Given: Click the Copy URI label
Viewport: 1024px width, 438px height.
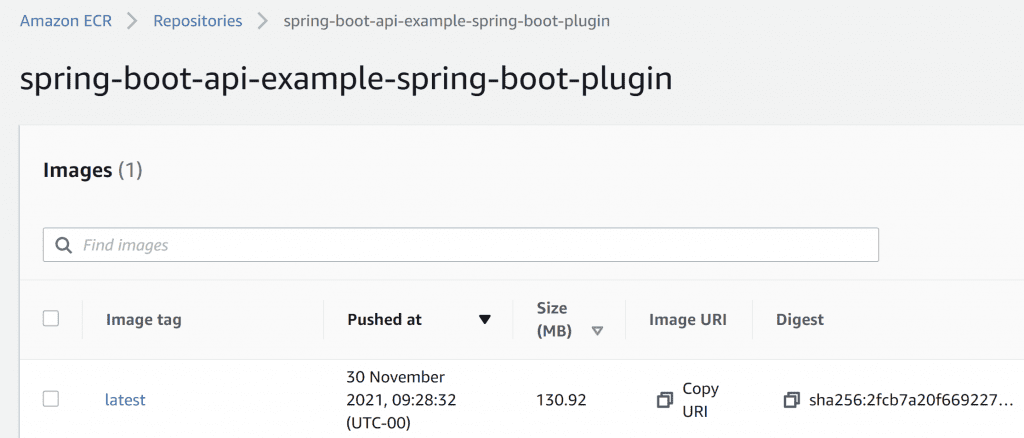Looking at the screenshot, I should click(x=700, y=399).
